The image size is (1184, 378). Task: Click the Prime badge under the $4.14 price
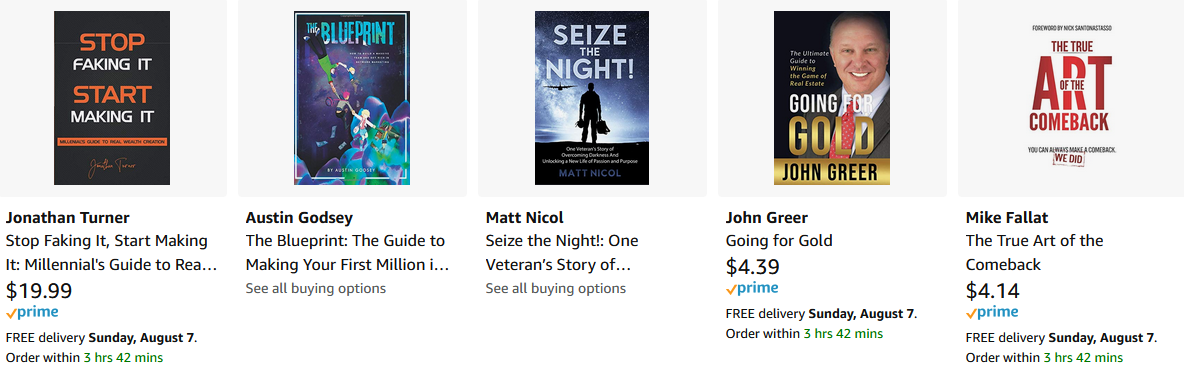coord(992,312)
